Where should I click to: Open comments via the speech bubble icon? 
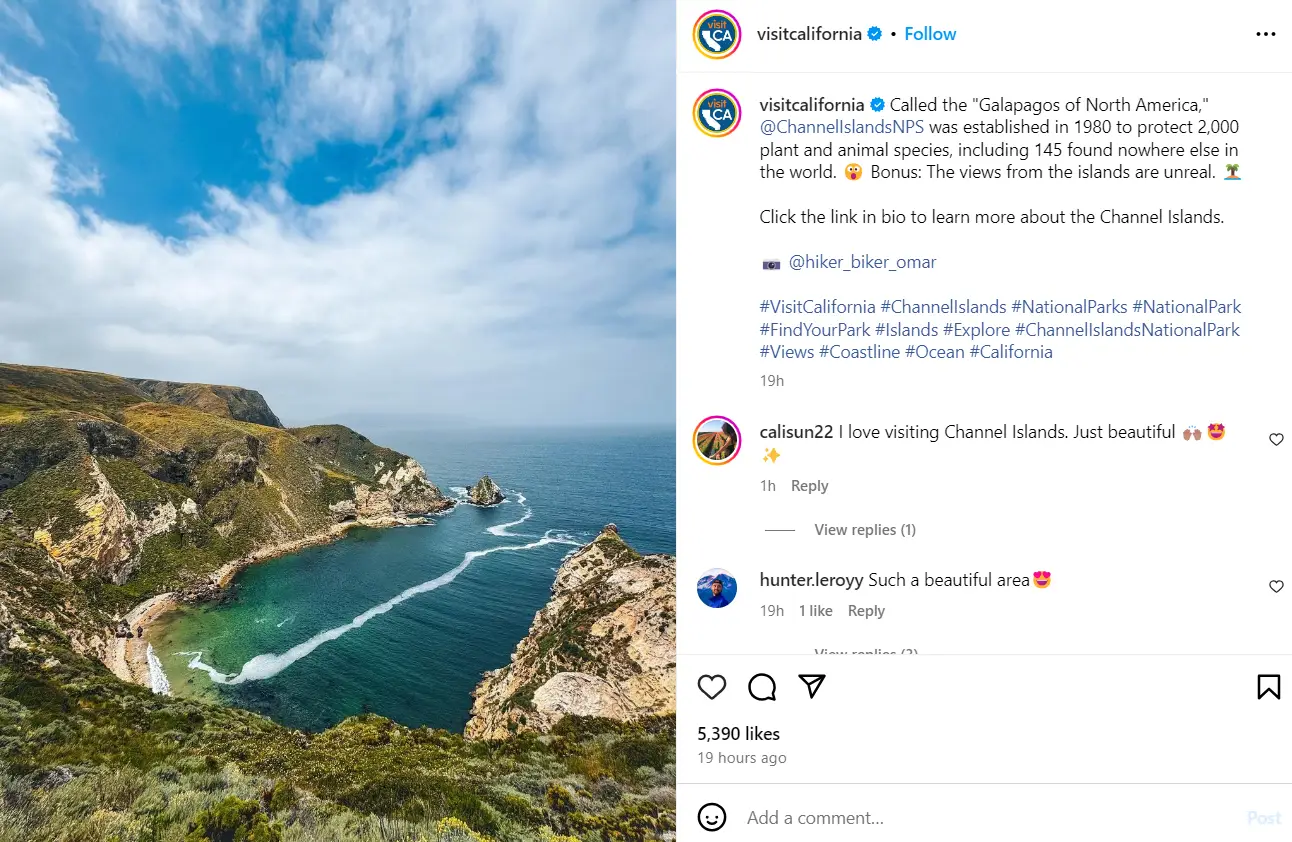762,687
